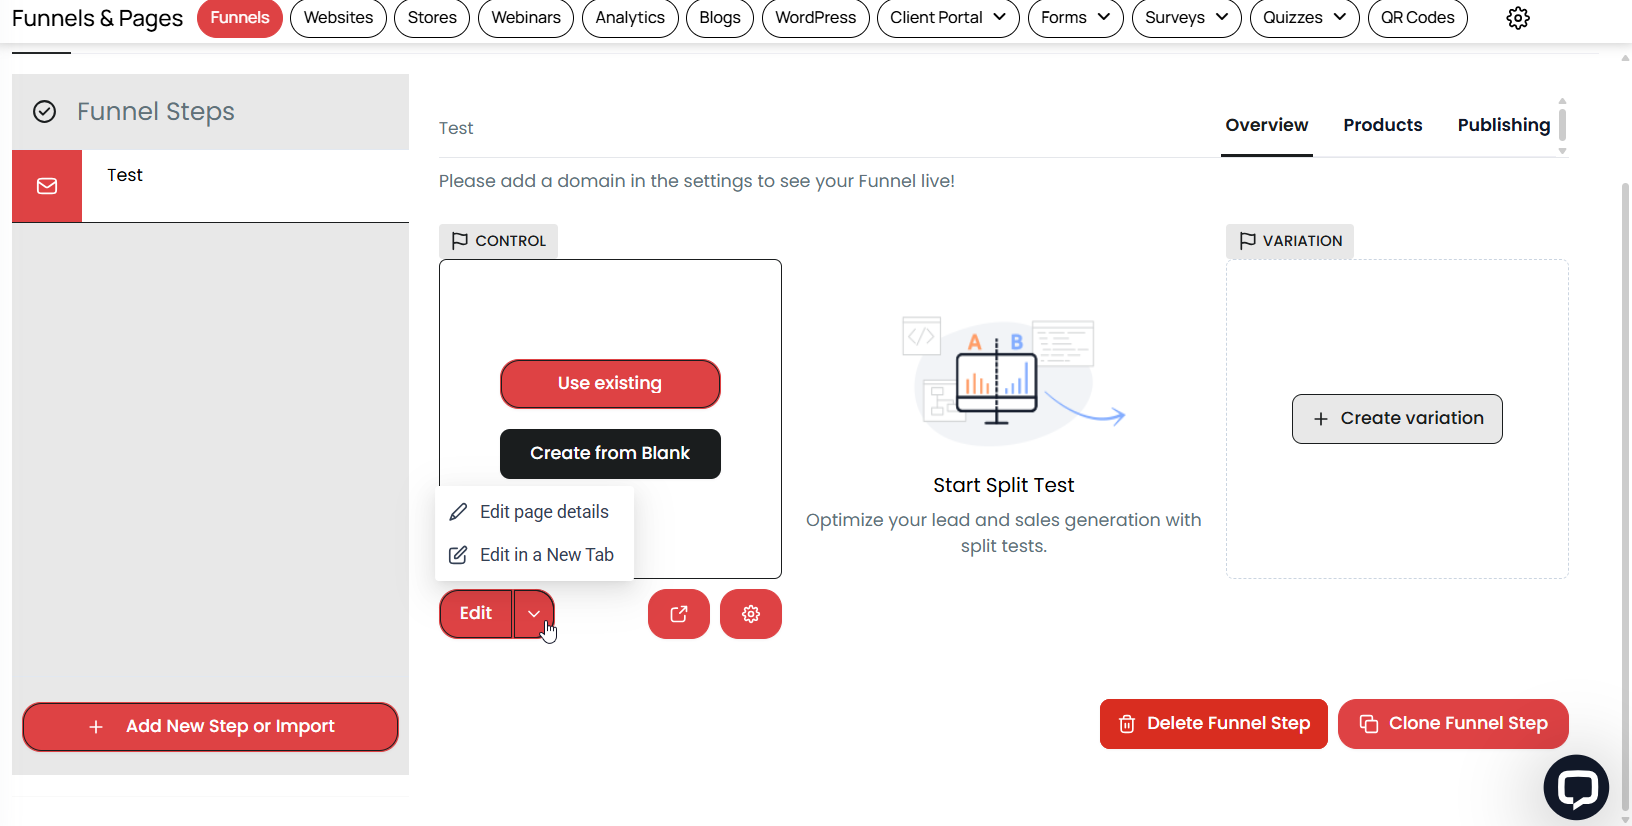Viewport: 1632px width, 826px height.
Task: Open the live chat bubble widget
Action: pyautogui.click(x=1576, y=788)
